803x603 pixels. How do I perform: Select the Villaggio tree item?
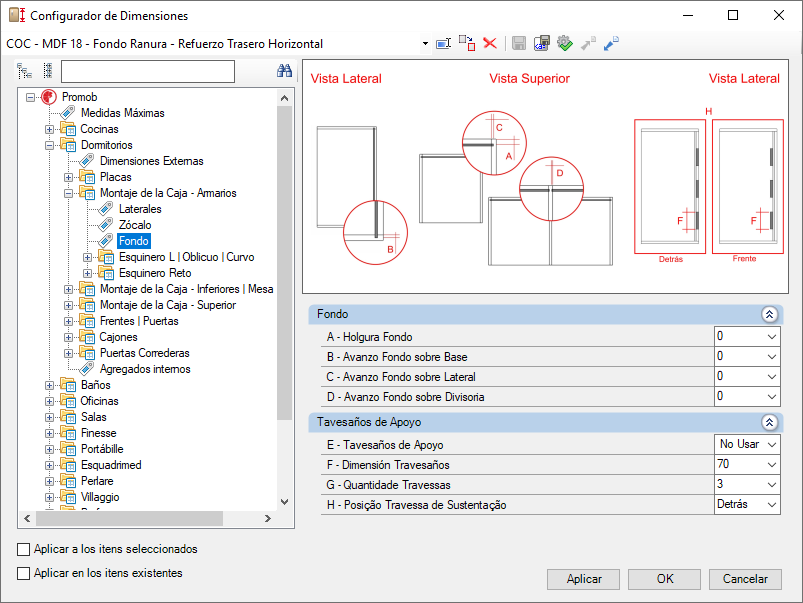pyautogui.click(x=100, y=497)
